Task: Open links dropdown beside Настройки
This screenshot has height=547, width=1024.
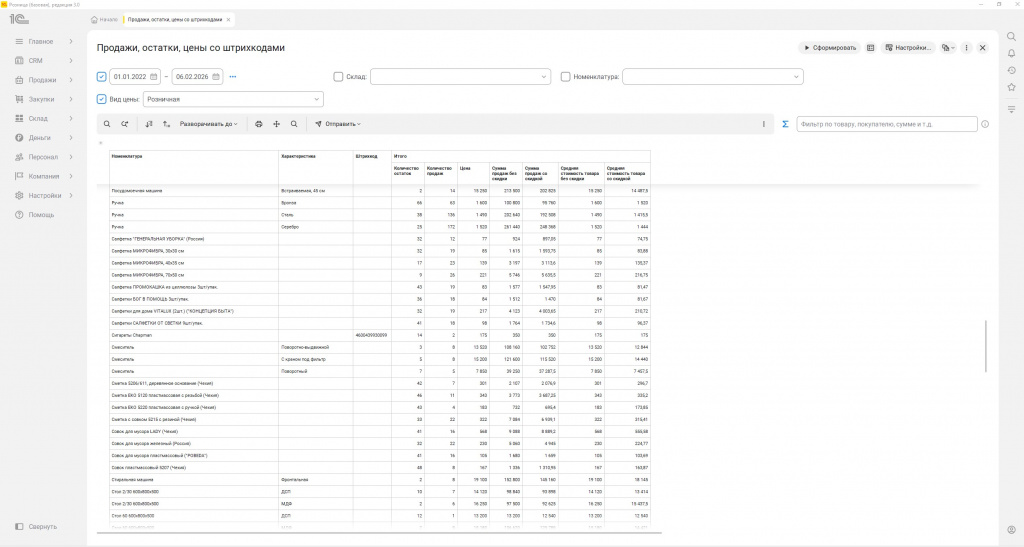Action: [948, 48]
